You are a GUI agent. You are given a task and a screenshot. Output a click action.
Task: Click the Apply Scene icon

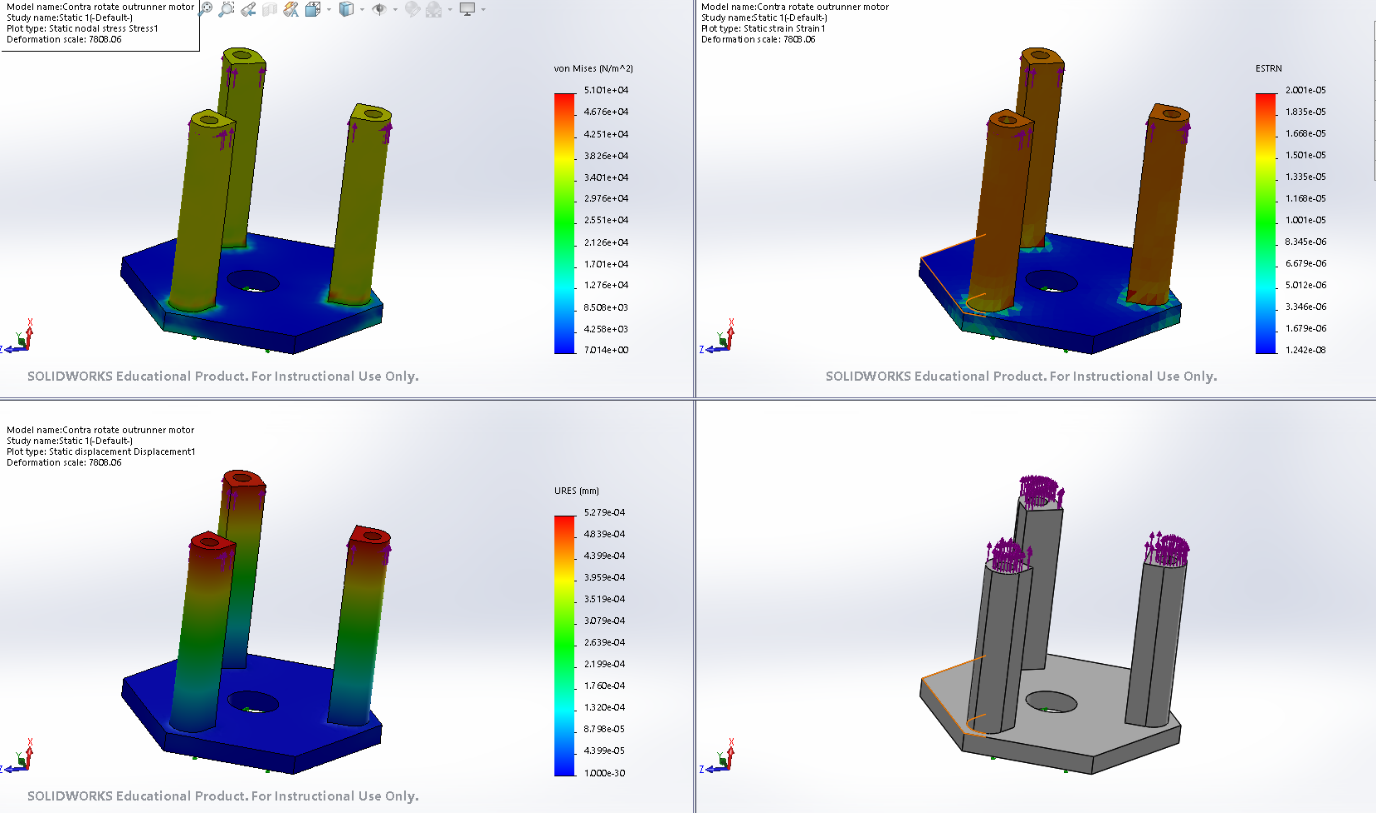(433, 9)
